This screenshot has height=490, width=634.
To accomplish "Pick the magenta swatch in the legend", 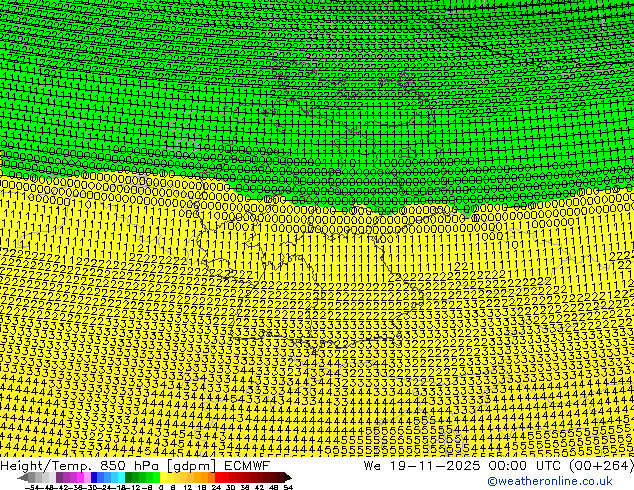I will click(x=80, y=477).
